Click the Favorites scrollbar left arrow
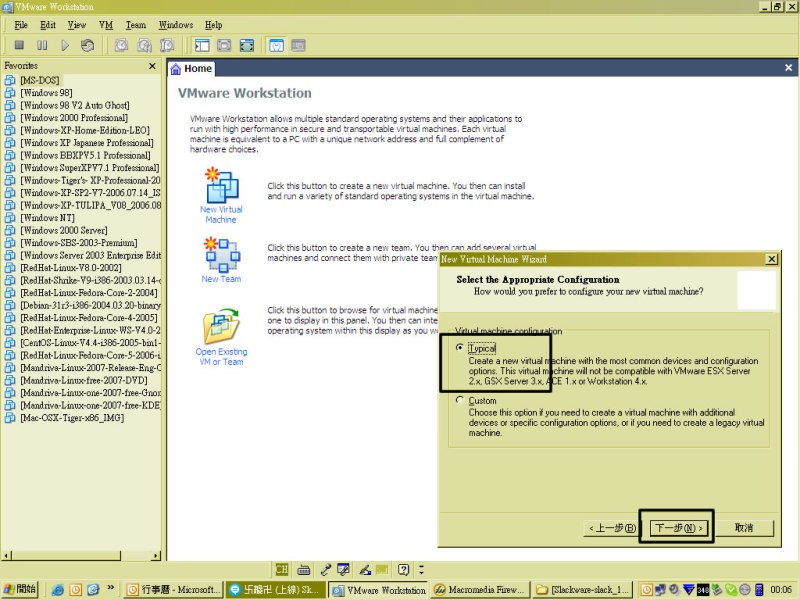Screen dimensions: 800x600 7,555
